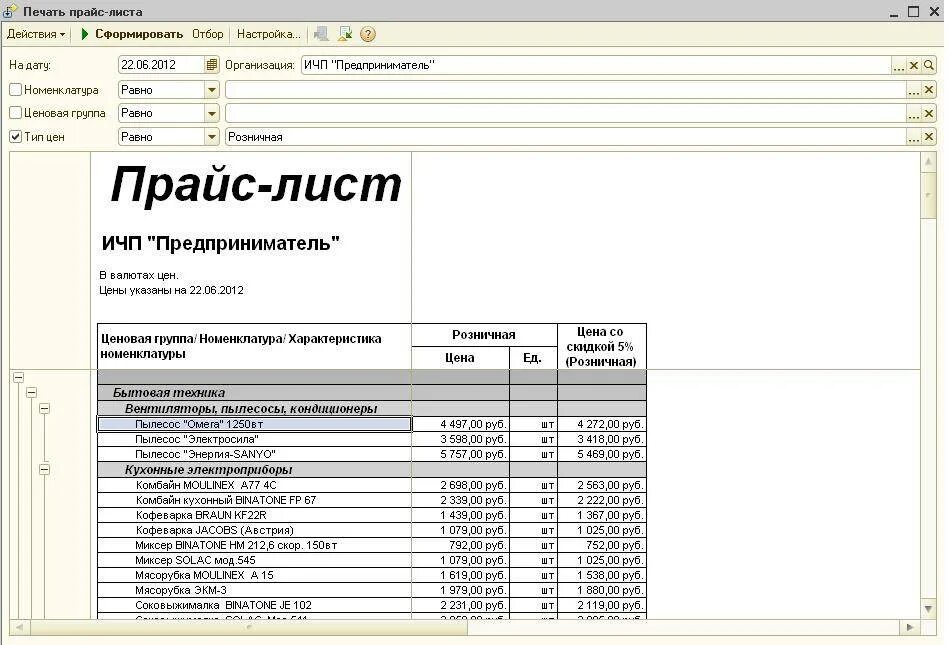The image size is (948, 645).
Task: Edit the date field 22.06.2012
Action: point(161,65)
